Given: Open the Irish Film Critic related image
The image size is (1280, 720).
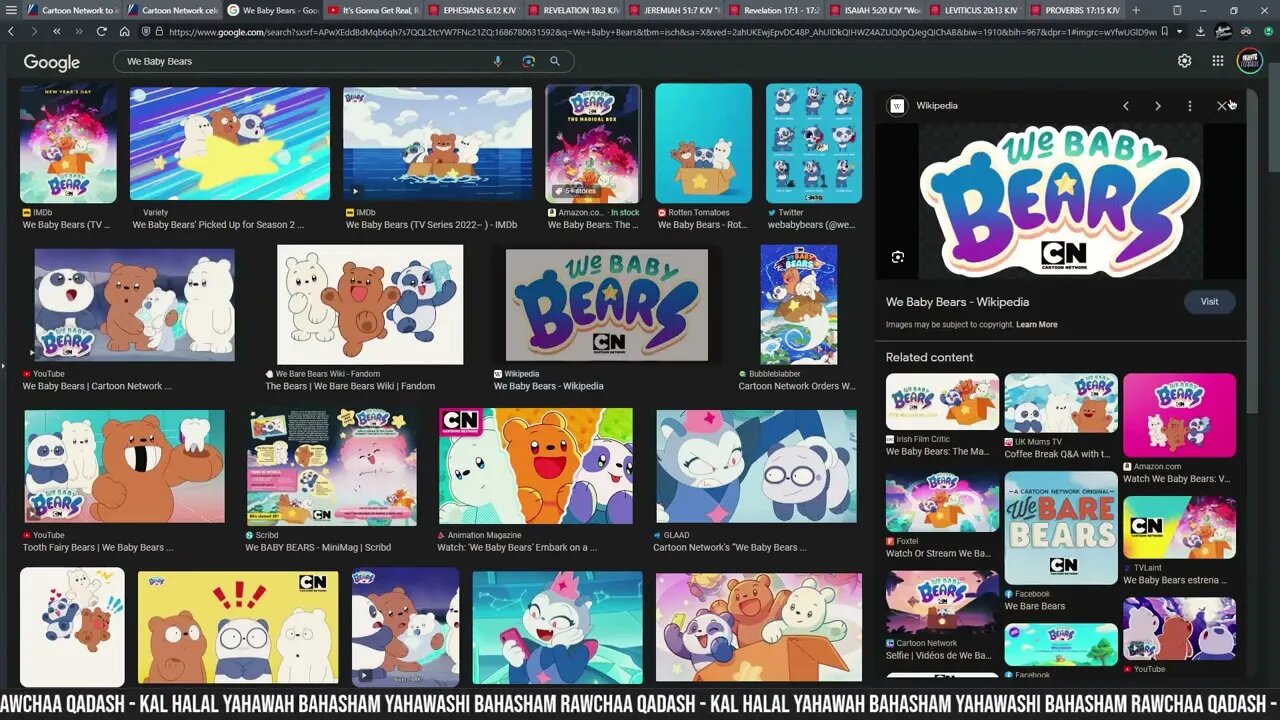Looking at the screenshot, I should click(942, 402).
